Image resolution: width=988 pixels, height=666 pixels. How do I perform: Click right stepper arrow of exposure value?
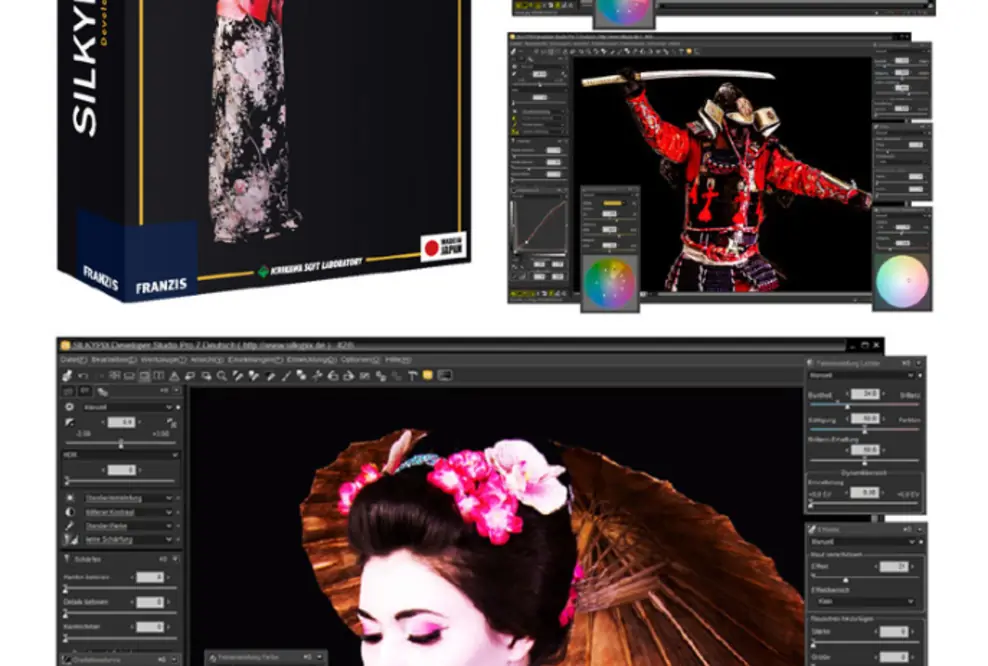pyautogui.click(x=140, y=423)
